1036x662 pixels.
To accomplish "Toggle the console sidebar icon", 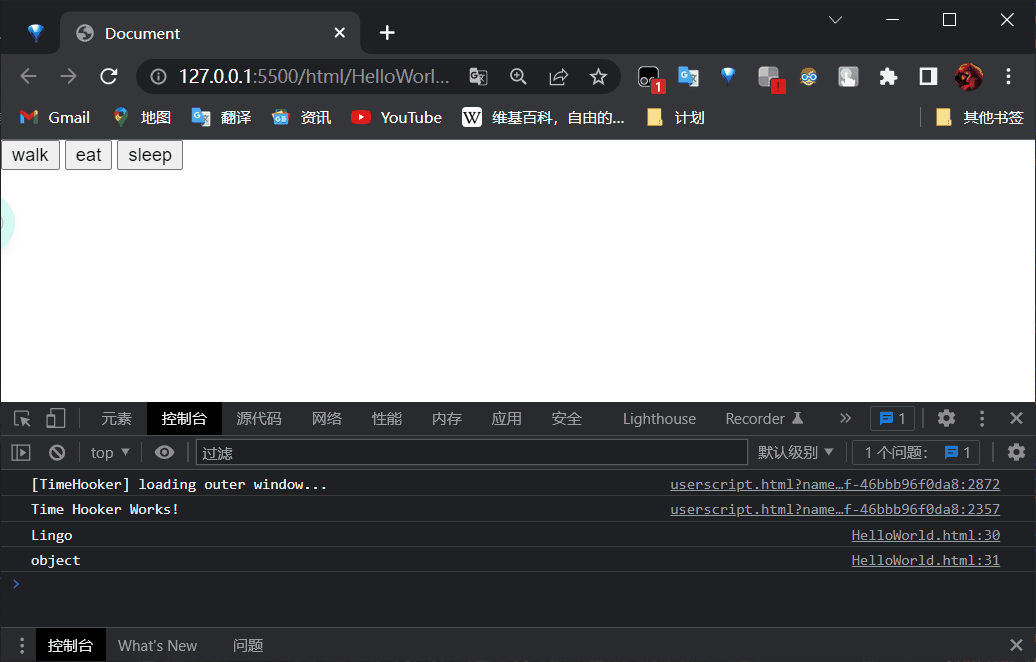I will (21, 453).
